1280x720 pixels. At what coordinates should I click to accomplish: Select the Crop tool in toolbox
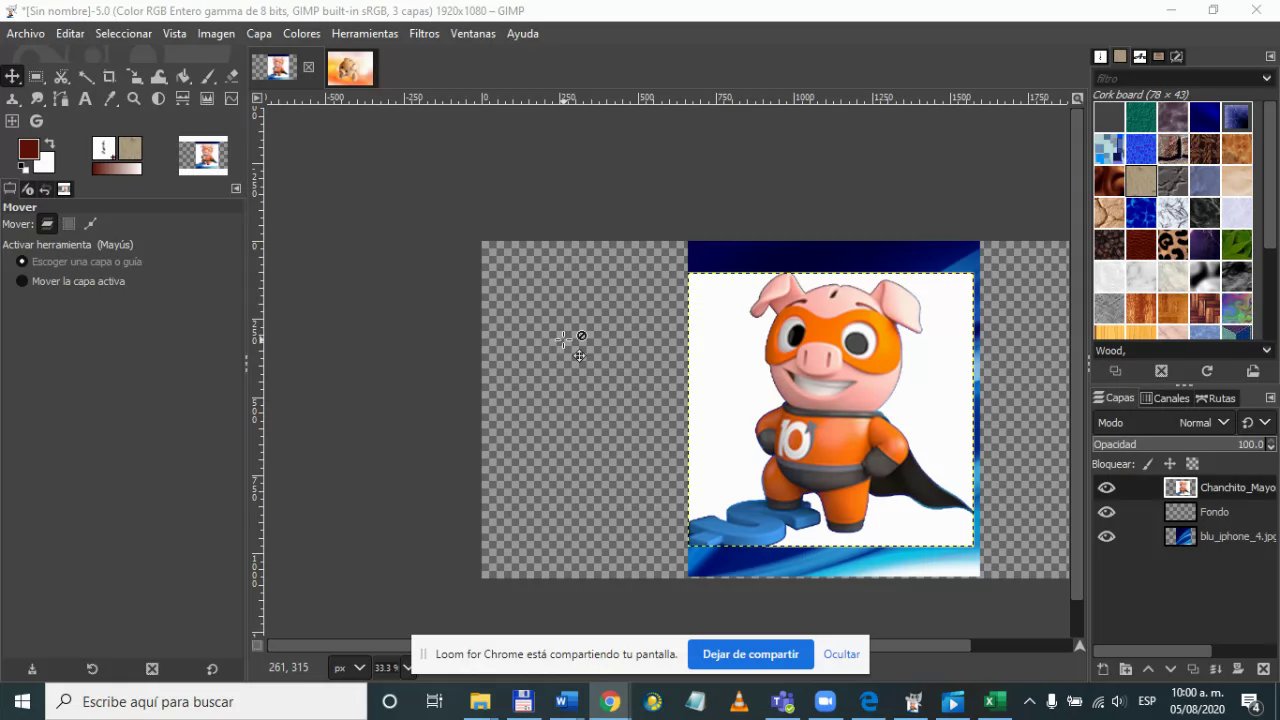point(109,76)
